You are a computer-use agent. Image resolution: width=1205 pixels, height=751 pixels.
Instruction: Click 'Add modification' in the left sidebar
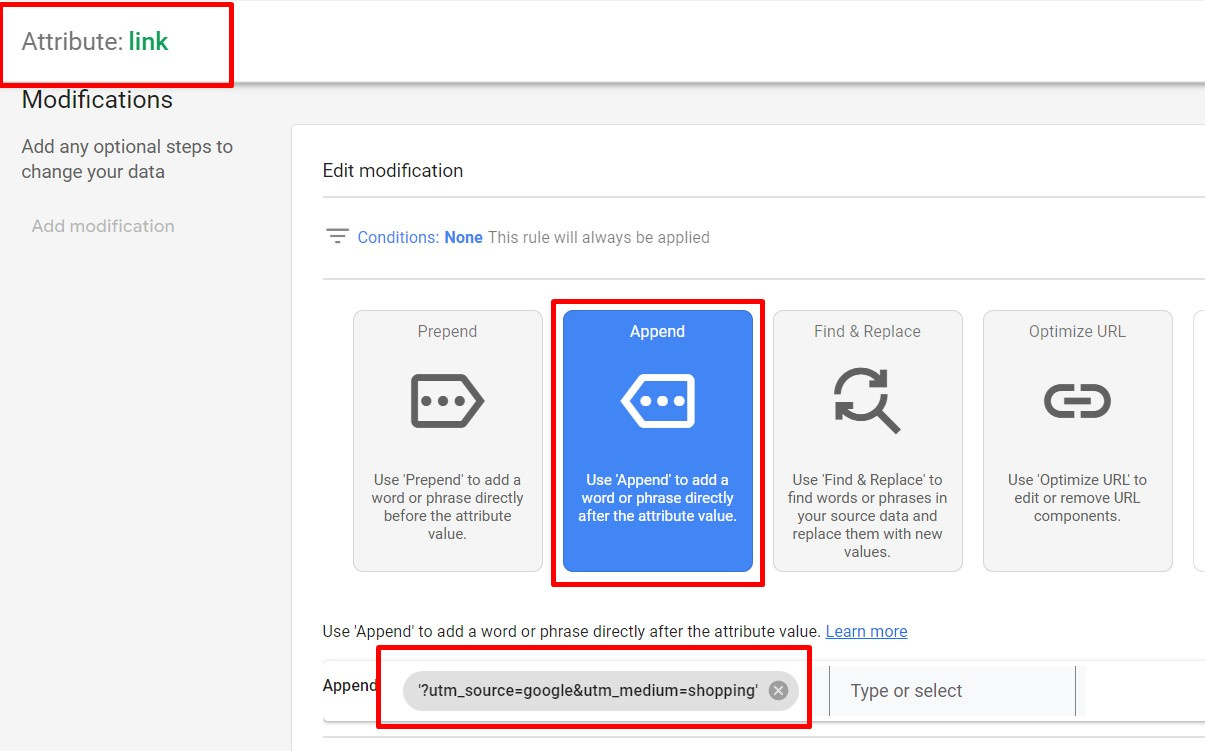click(103, 226)
